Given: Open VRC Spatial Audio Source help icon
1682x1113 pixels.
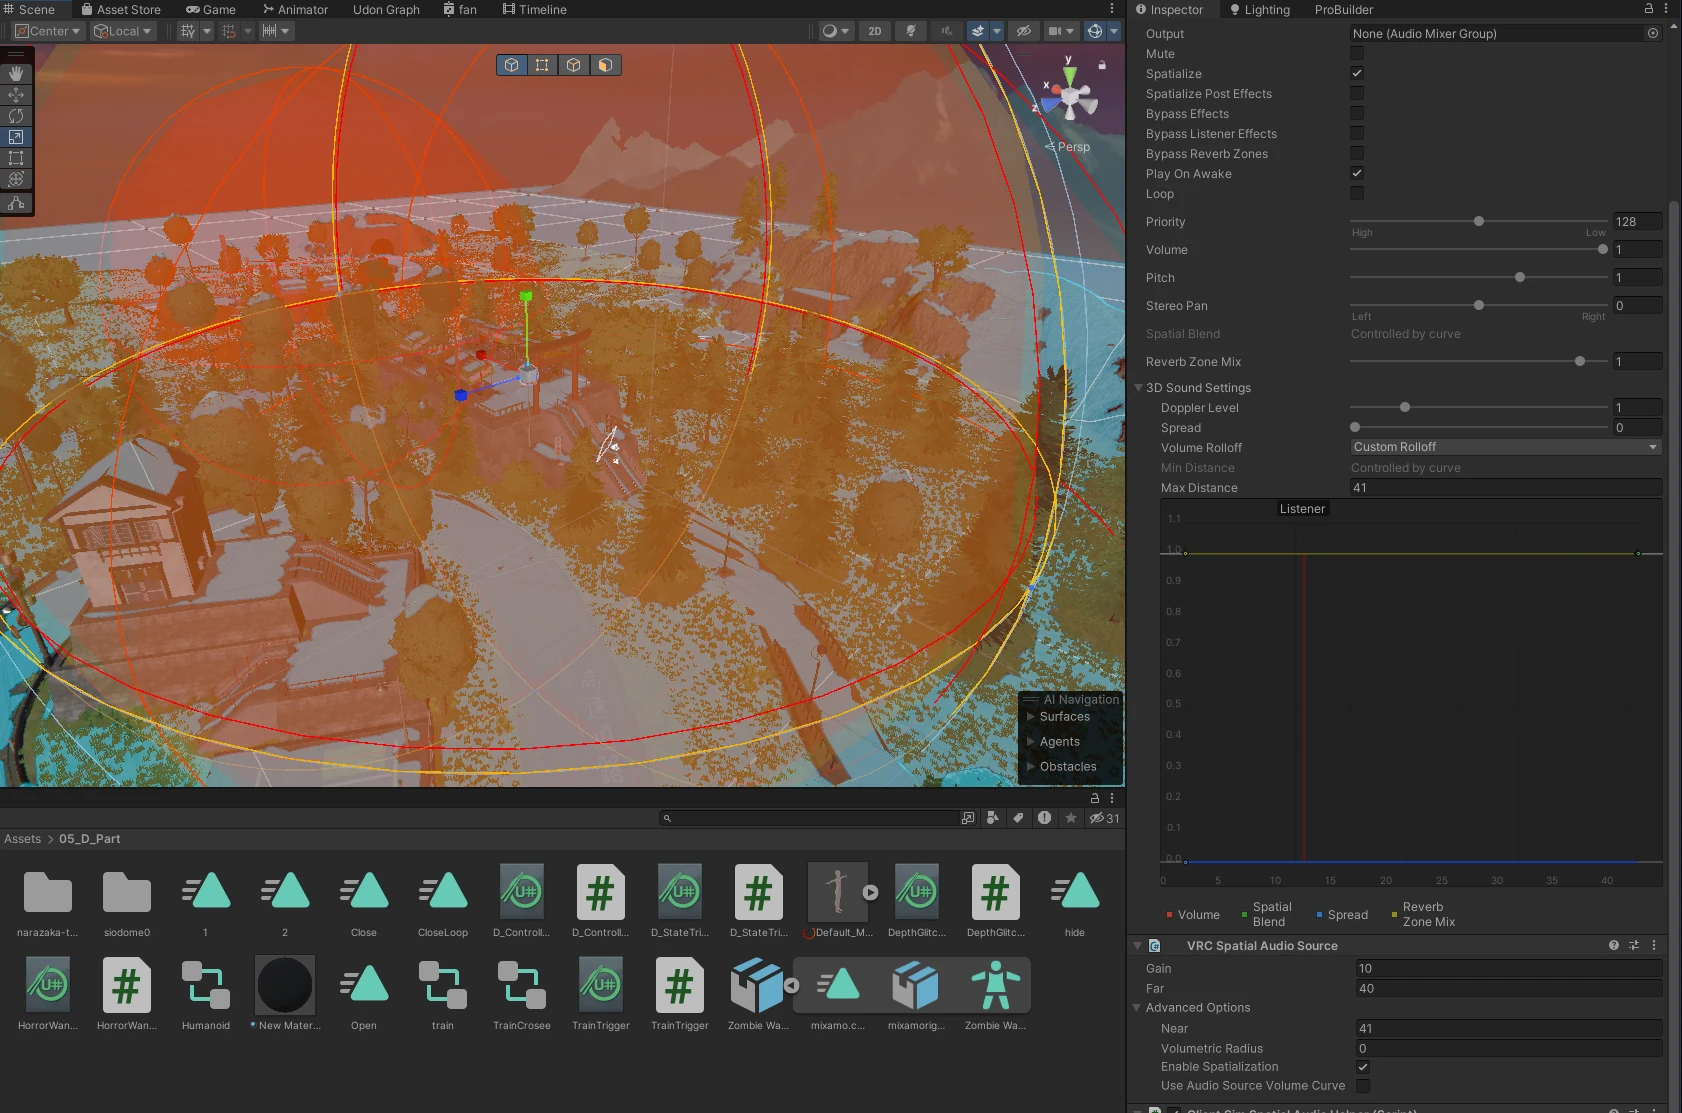Looking at the screenshot, I should (1613, 945).
